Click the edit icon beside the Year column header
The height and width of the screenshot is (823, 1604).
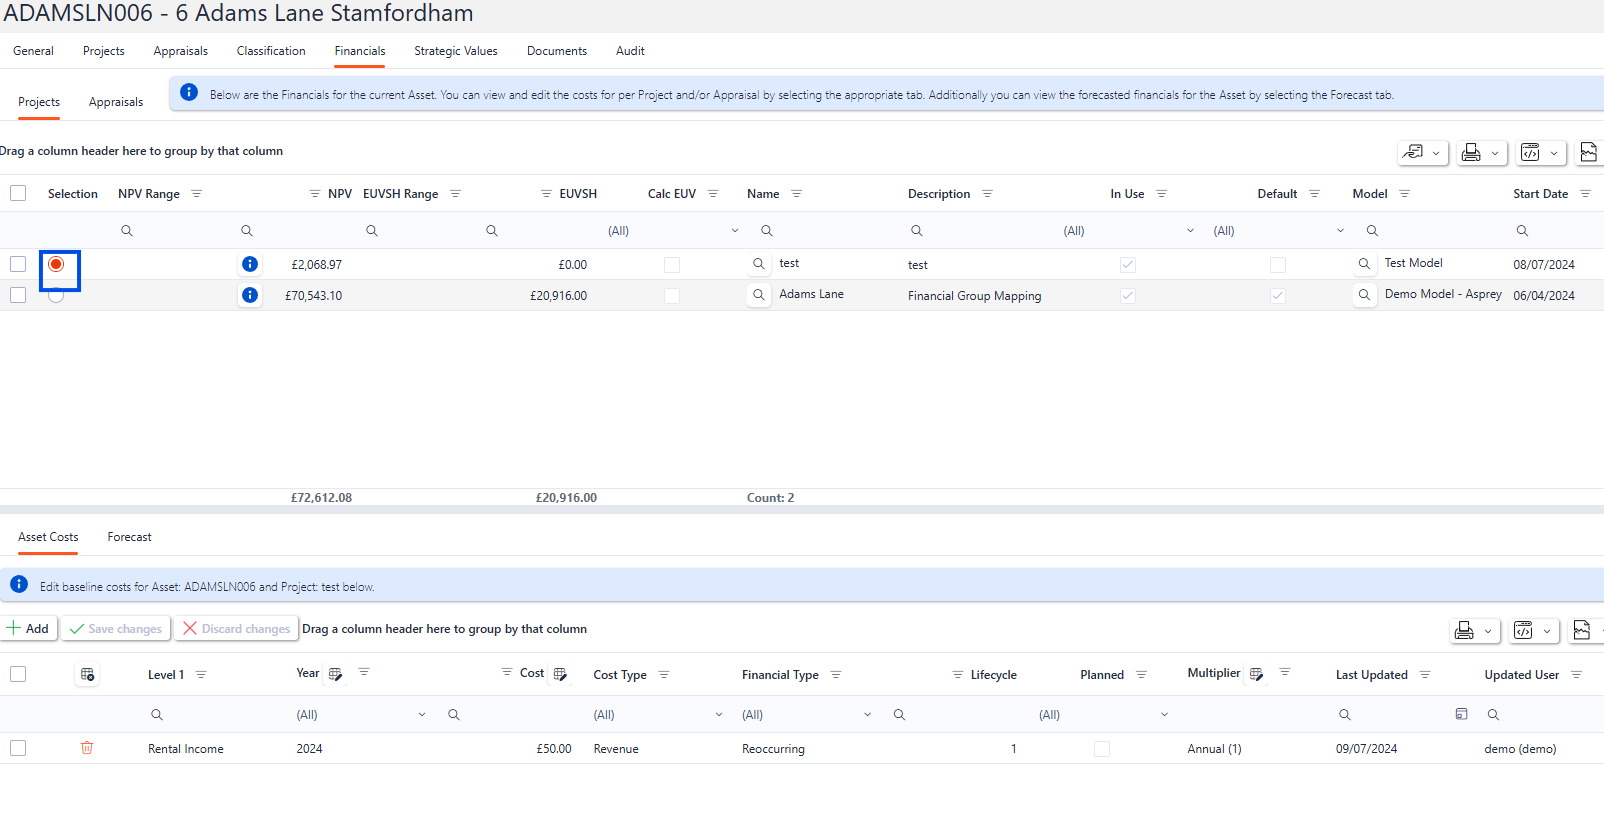pos(335,674)
